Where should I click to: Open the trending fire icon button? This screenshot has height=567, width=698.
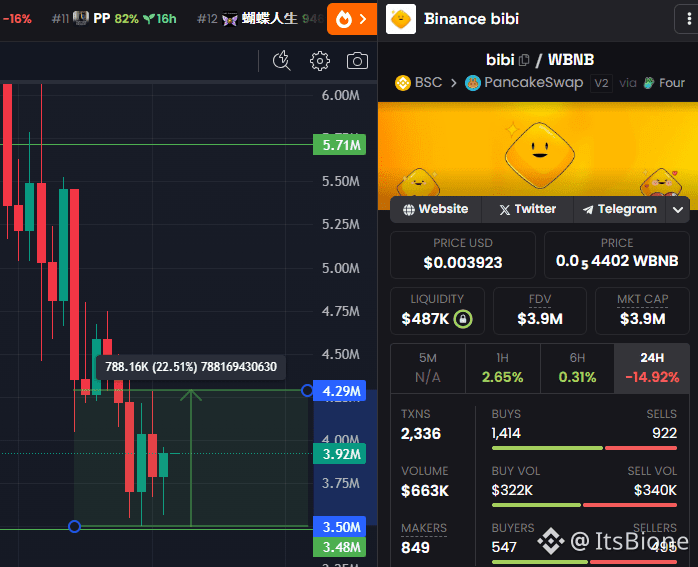coord(352,19)
